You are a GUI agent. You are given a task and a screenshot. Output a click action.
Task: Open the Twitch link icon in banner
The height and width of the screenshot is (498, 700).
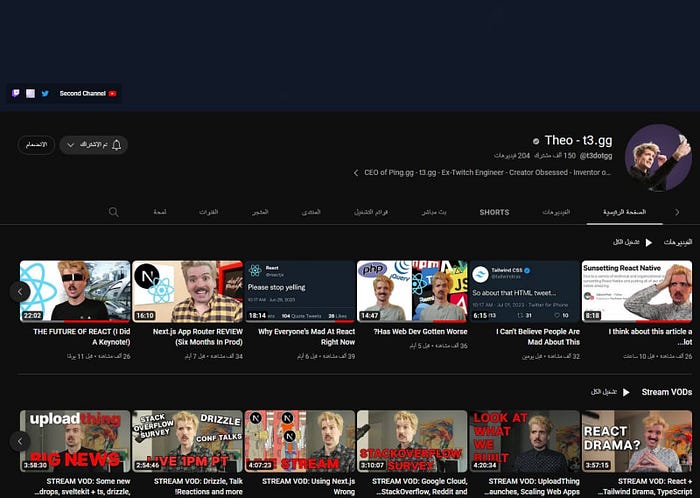point(16,93)
